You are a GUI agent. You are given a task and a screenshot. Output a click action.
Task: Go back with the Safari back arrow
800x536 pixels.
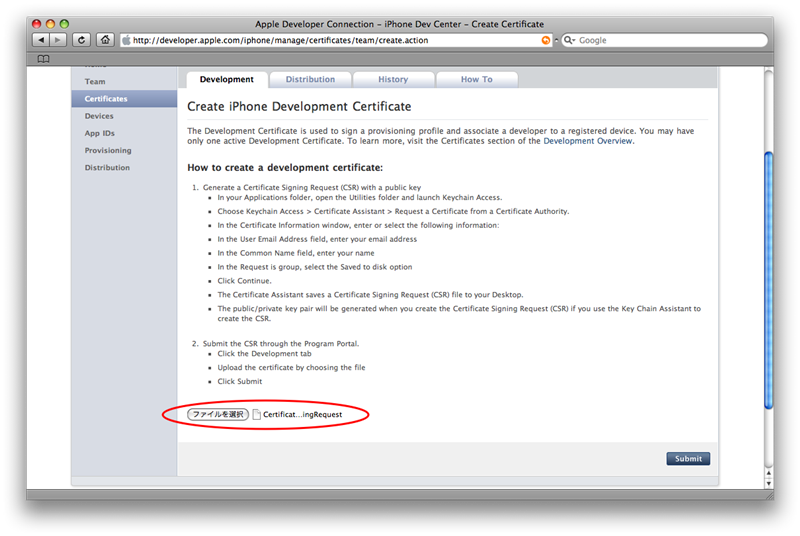pyautogui.click(x=41, y=40)
